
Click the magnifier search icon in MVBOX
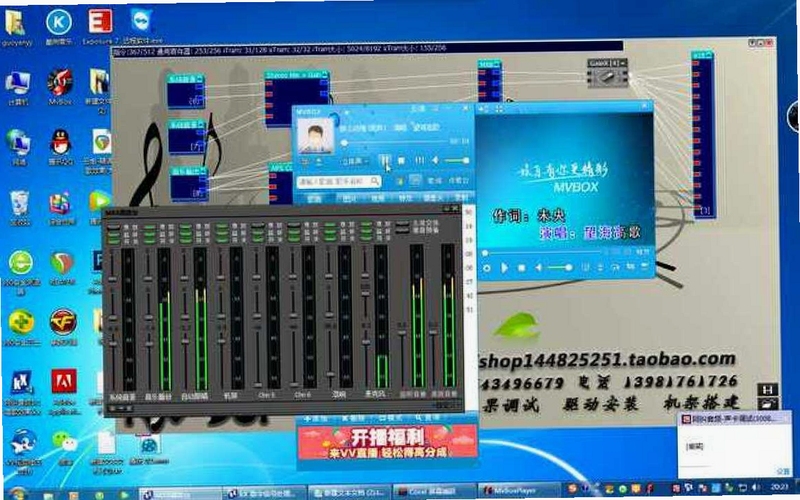[x=375, y=181]
